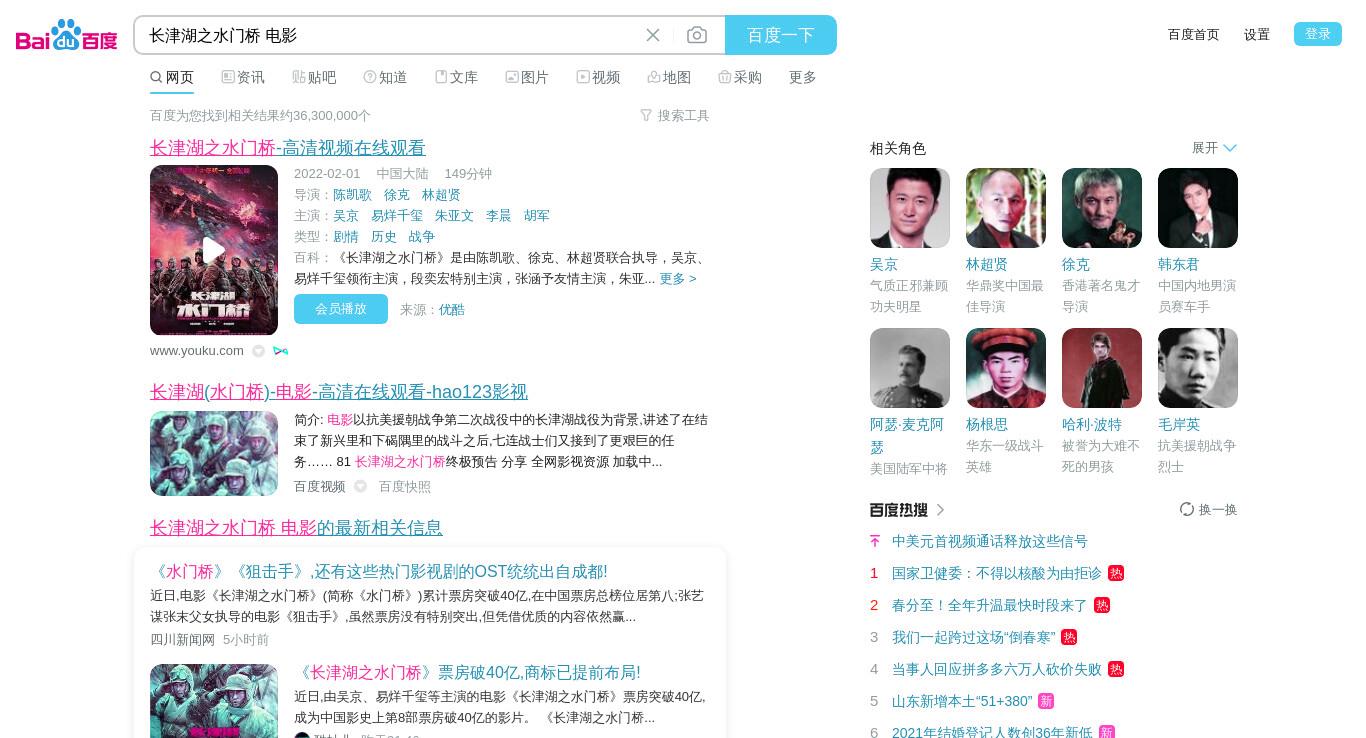Play the movie poster video thumbnail
This screenshot has height=738, width=1366.
[x=214, y=250]
